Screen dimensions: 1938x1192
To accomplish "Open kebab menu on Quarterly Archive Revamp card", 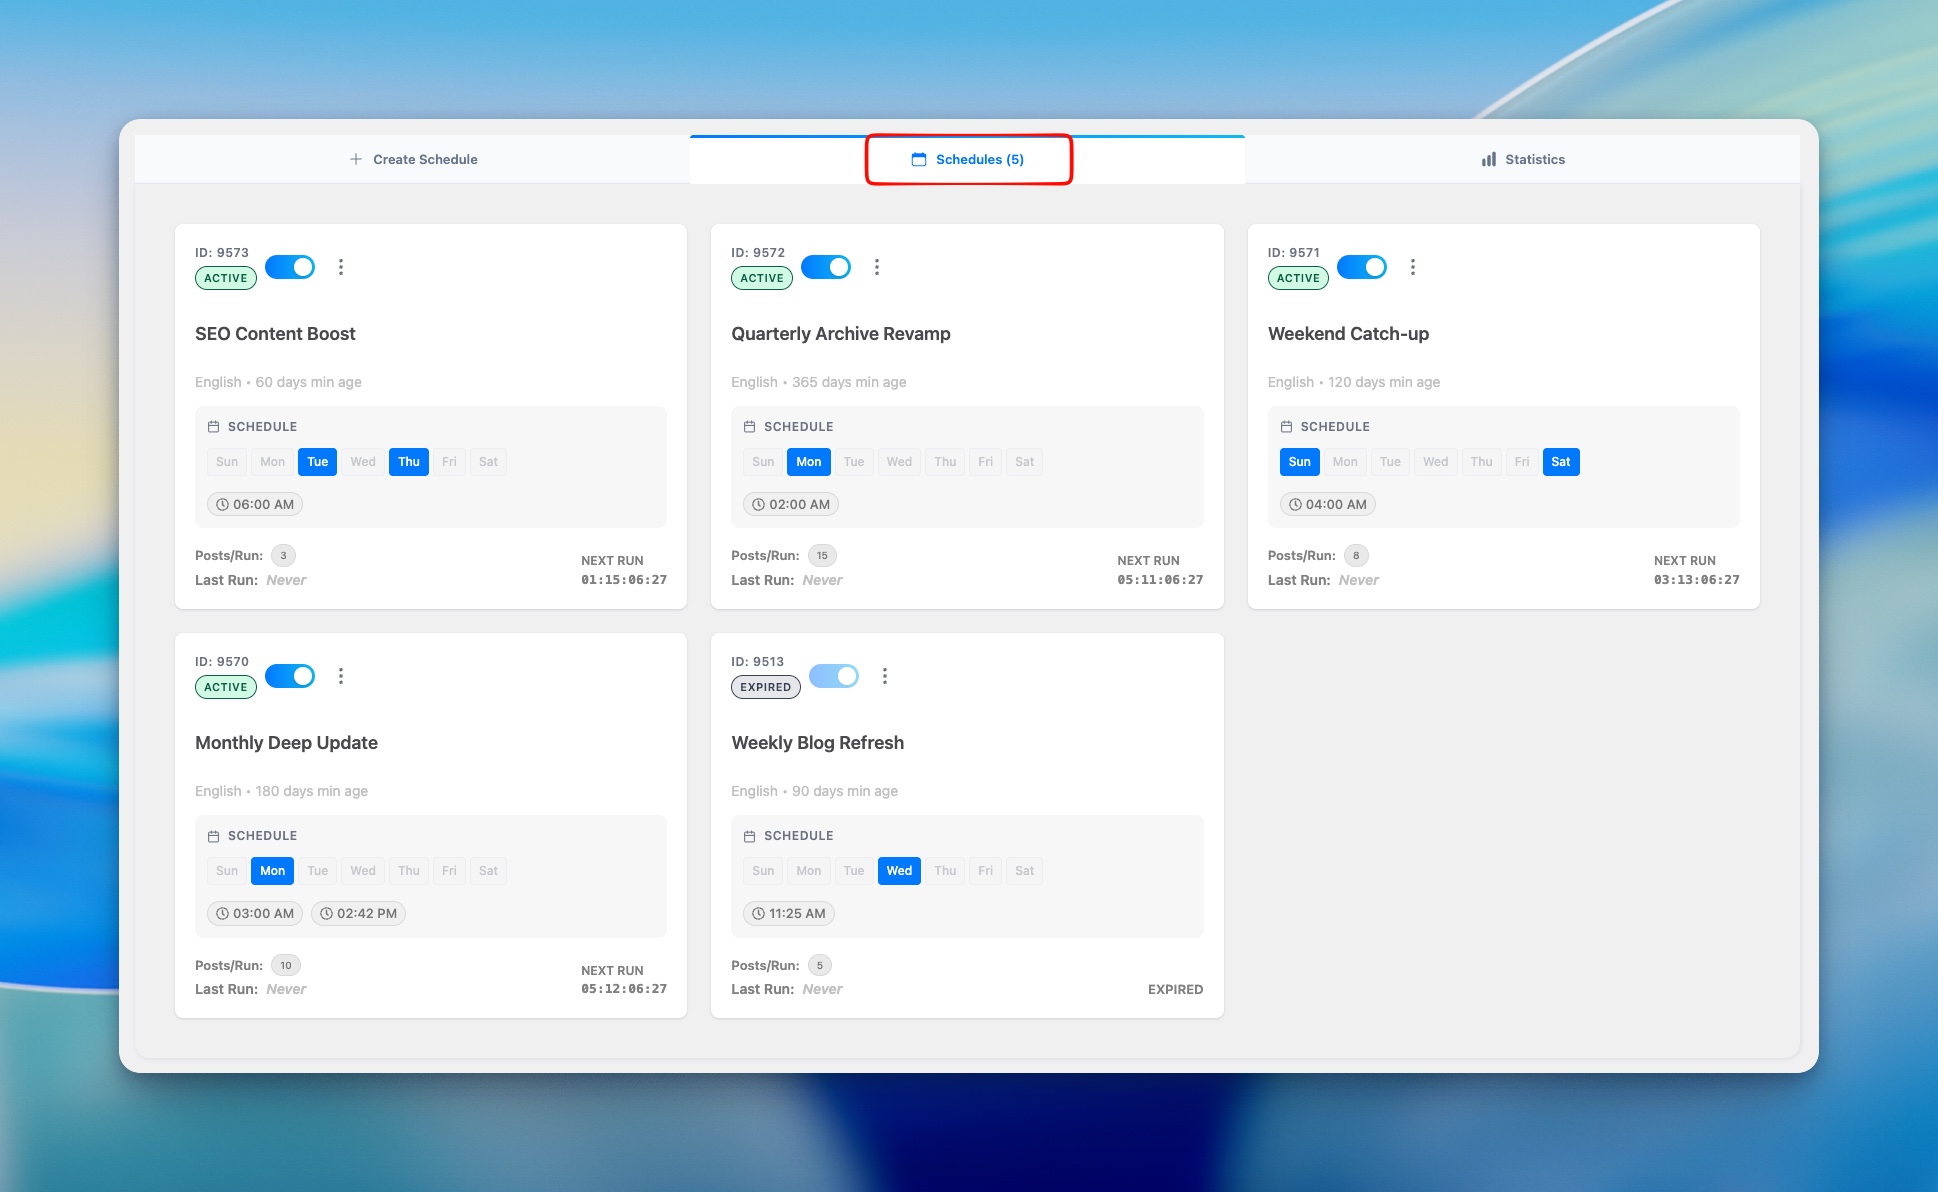I will coord(877,267).
